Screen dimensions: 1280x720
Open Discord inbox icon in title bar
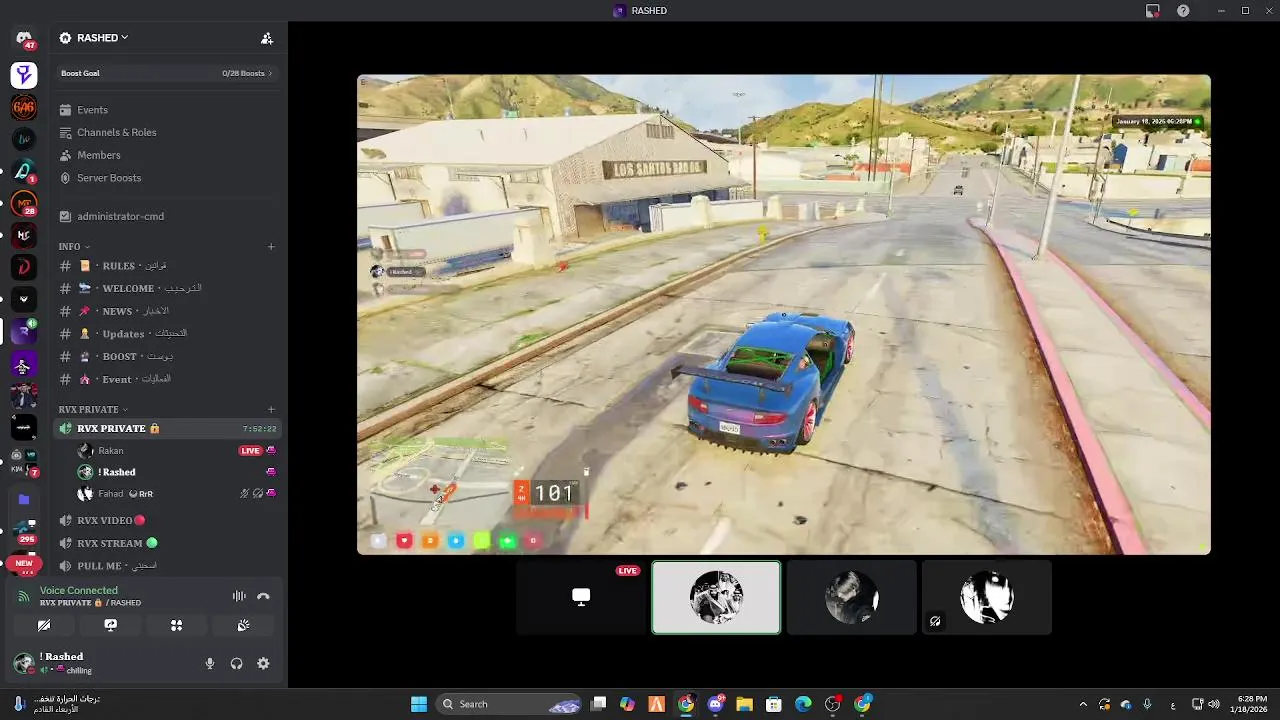pos(1153,10)
